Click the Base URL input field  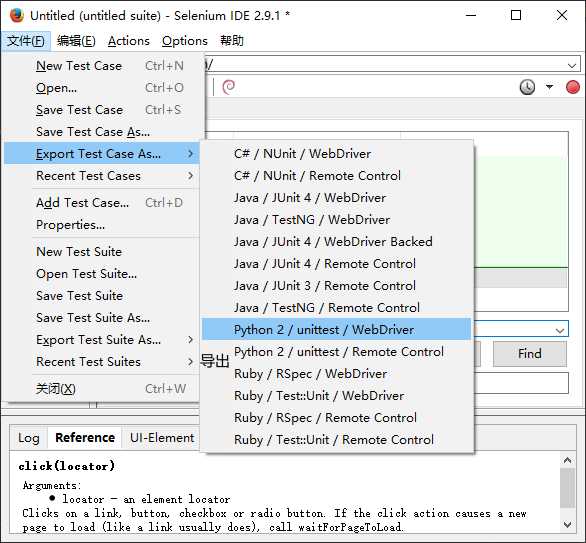[x=391, y=65]
